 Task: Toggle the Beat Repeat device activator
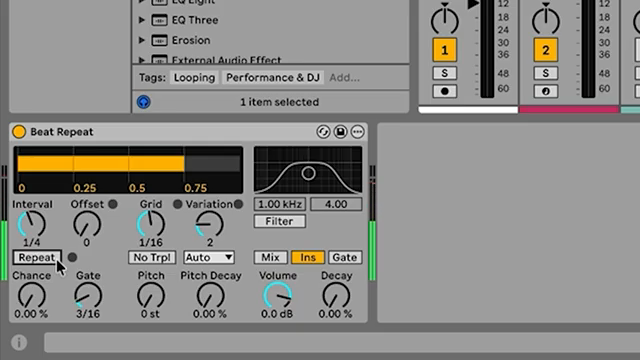pyautogui.click(x=19, y=132)
